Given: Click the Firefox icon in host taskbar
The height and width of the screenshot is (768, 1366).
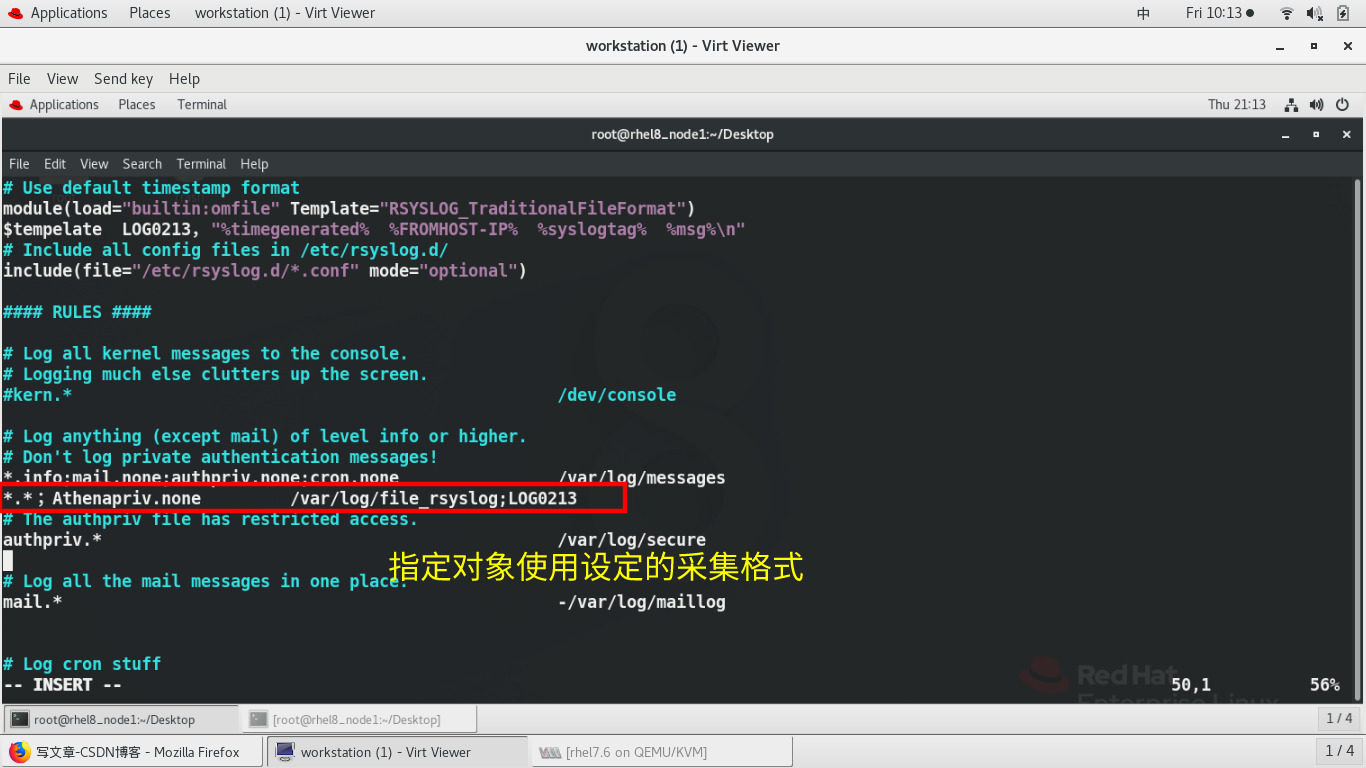Looking at the screenshot, I should click(x=19, y=752).
